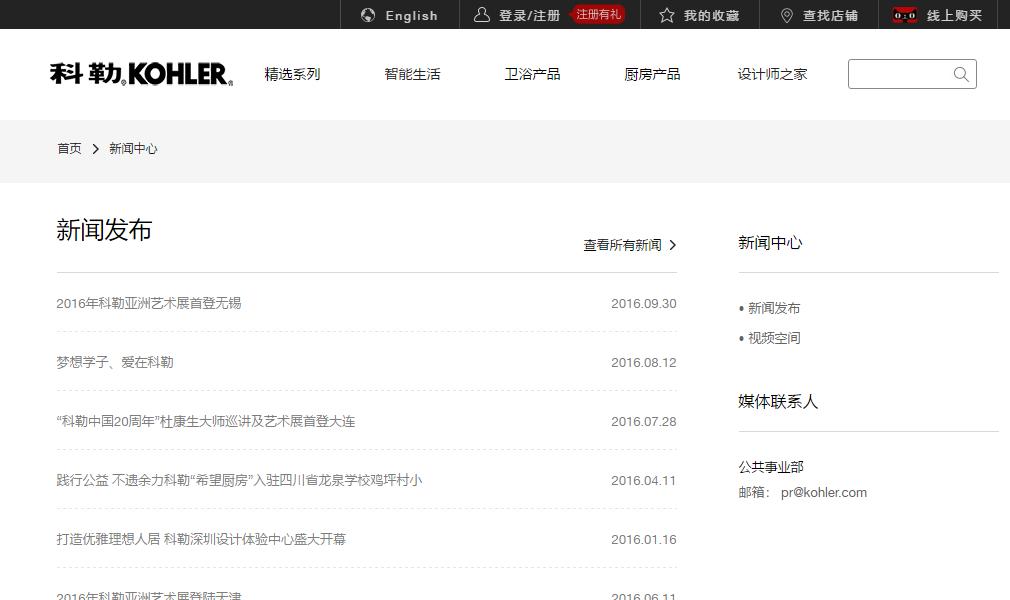This screenshot has width=1010, height=600.
Task: Click the globe icon for English version
Action: click(x=370, y=15)
